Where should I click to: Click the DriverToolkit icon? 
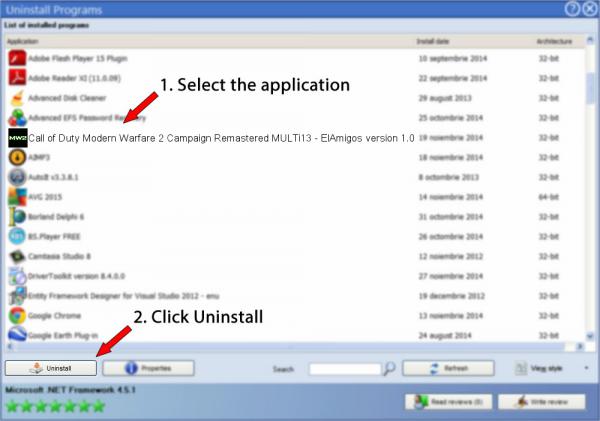pos(17,276)
